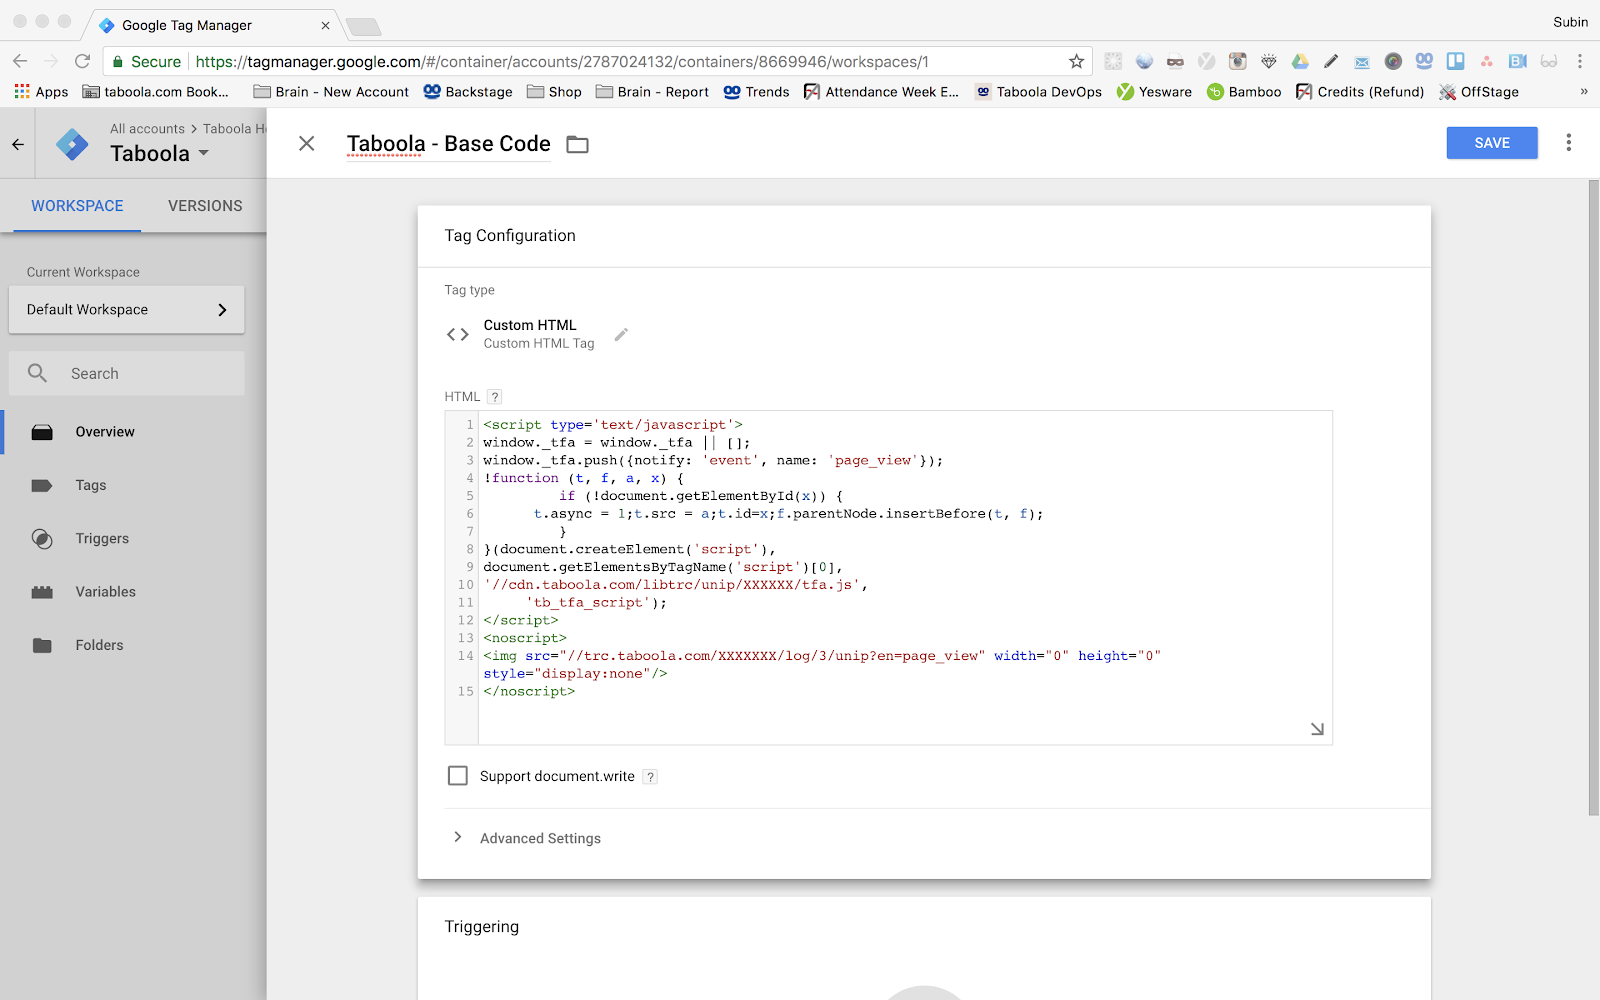Click the pencil icon to edit tag type
Viewport: 1600px width, 1000px height.
(x=621, y=335)
